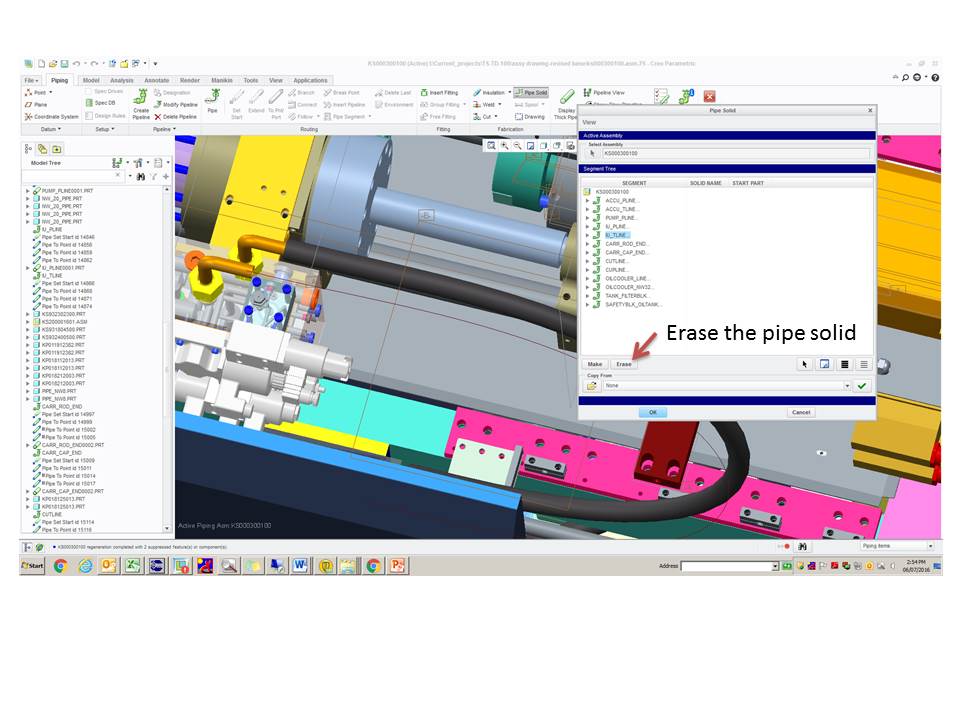Expand PUMP_PLINE0001.PRT in Model Tree
960x720 pixels.
tap(28, 191)
